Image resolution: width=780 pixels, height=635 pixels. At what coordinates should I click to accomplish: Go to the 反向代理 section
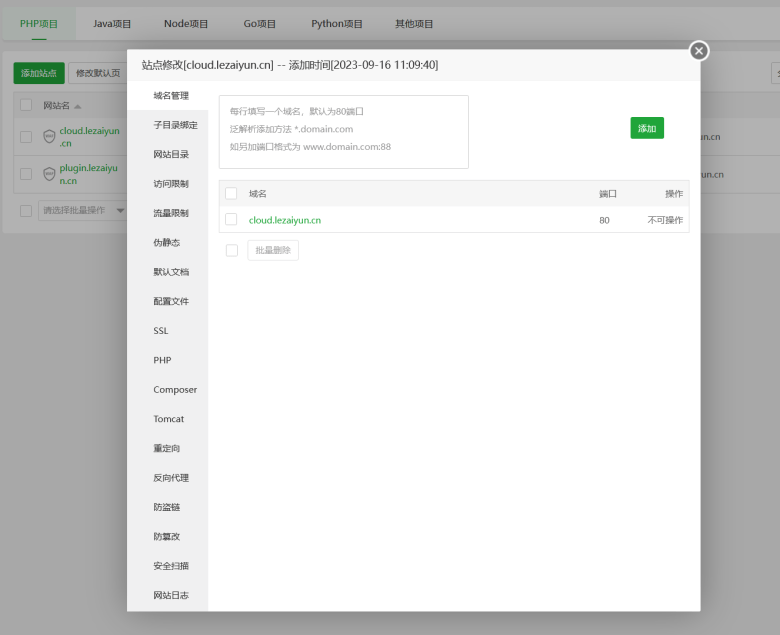170,477
